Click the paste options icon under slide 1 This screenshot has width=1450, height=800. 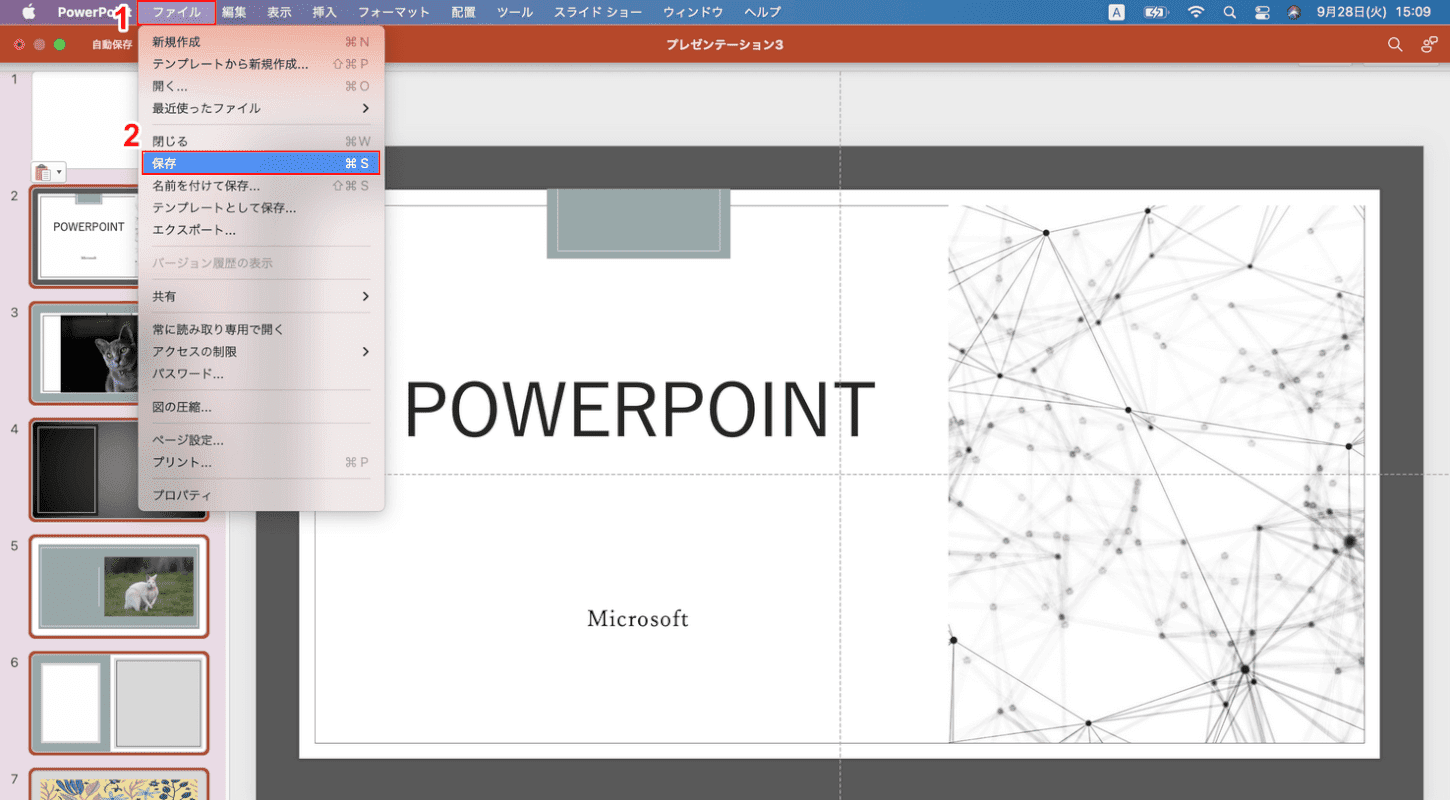49,172
